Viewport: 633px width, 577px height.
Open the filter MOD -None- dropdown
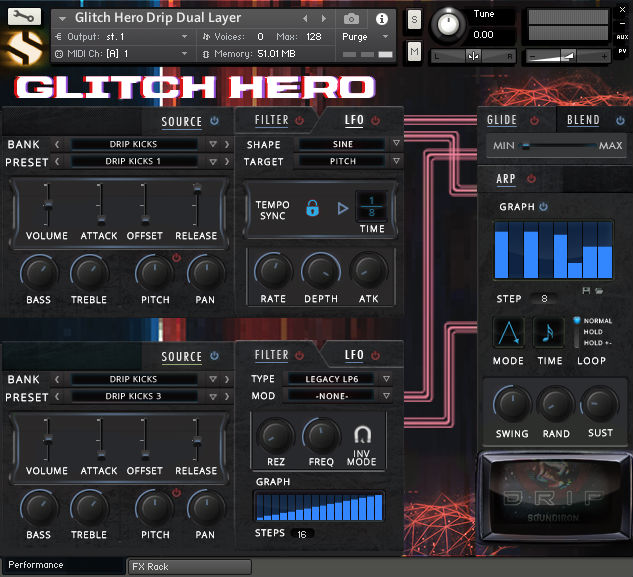pos(386,396)
